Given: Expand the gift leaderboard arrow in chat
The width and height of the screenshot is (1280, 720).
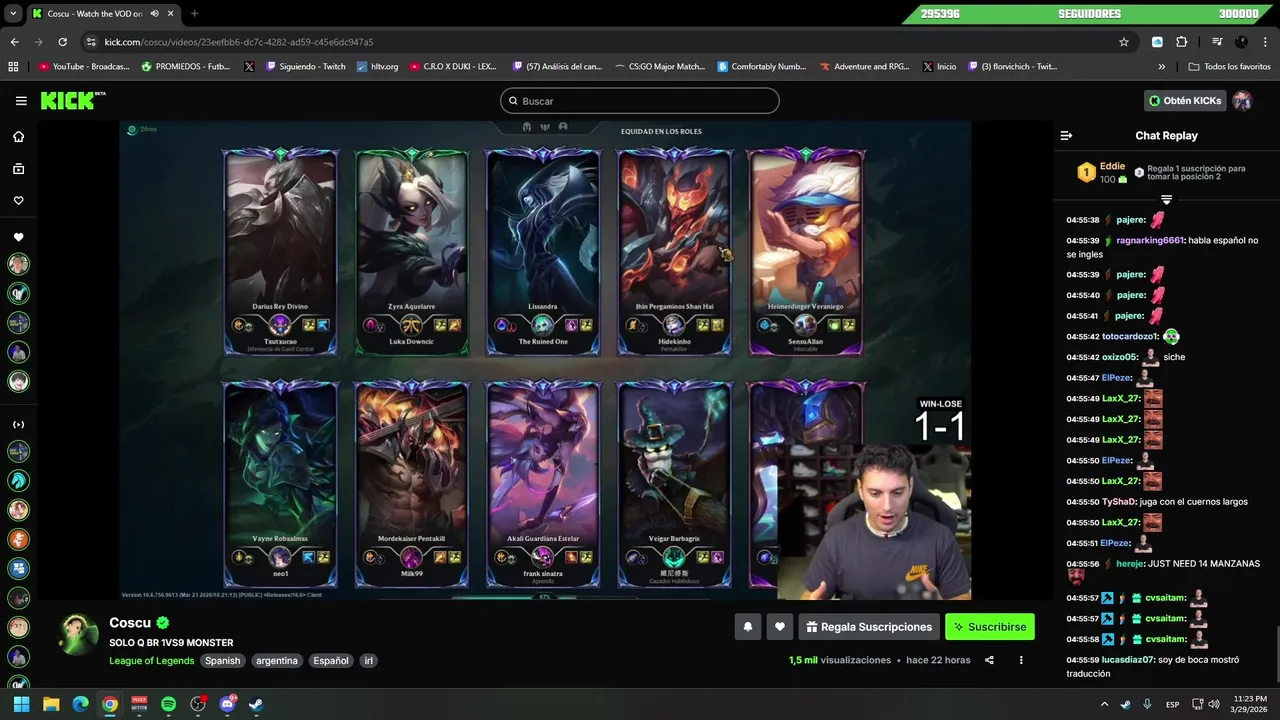Looking at the screenshot, I should coord(1166,200).
